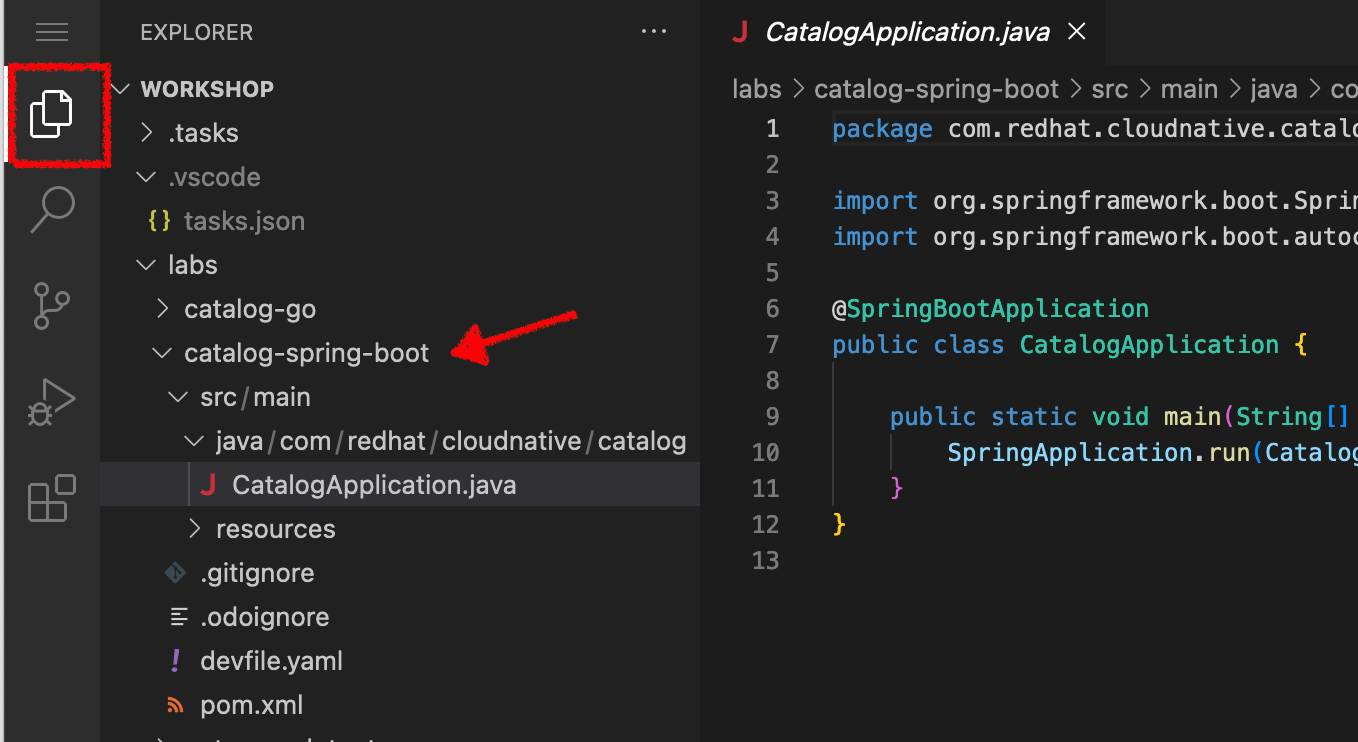Select the .gitignore file
This screenshot has width=1358, height=742.
point(256,572)
